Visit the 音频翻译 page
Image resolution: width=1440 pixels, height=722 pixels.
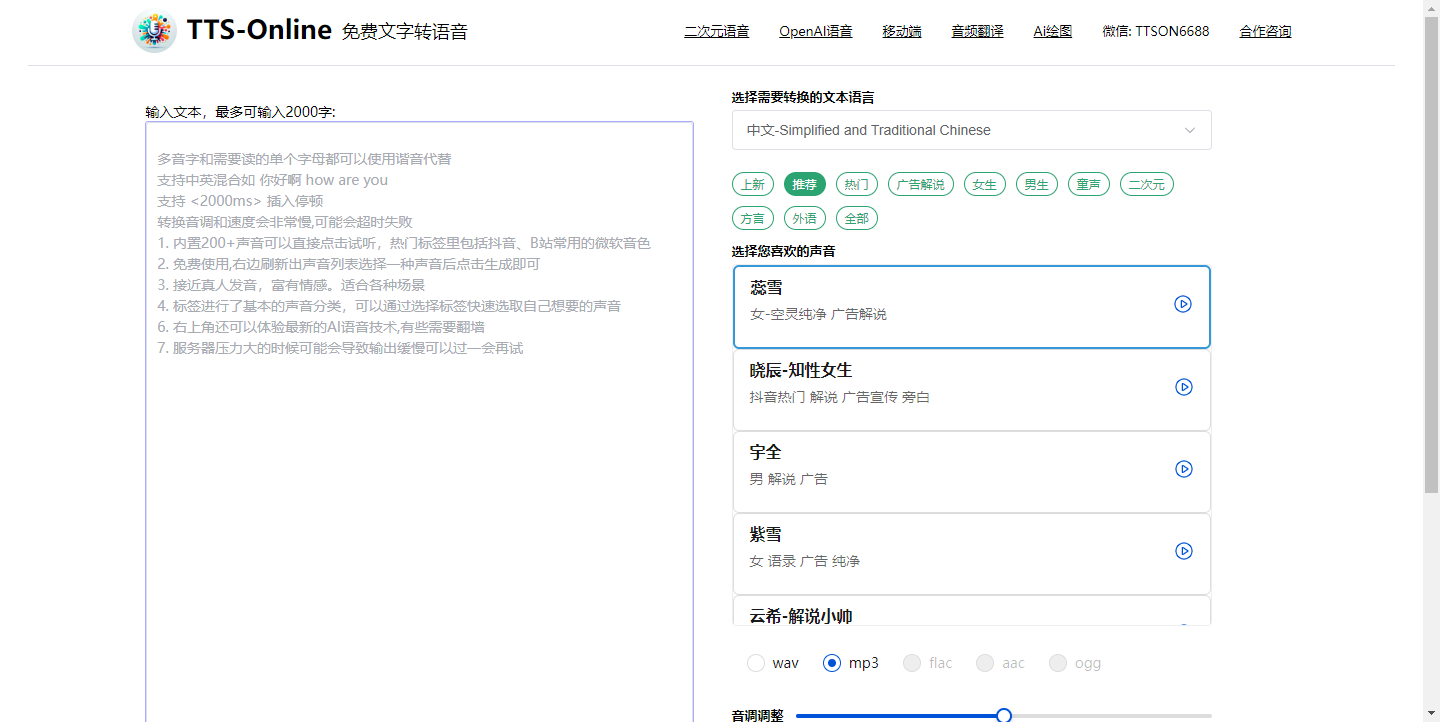click(x=977, y=31)
